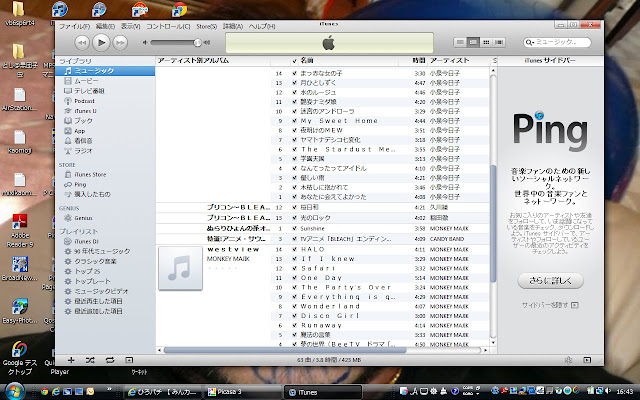Toggle shuffle playback icon
Viewport: 640px width, 400px height.
click(x=90, y=360)
